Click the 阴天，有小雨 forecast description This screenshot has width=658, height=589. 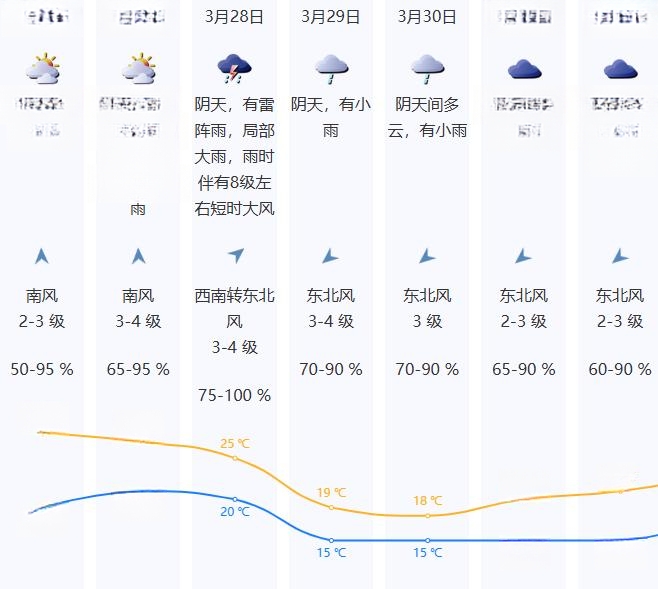tap(331, 117)
